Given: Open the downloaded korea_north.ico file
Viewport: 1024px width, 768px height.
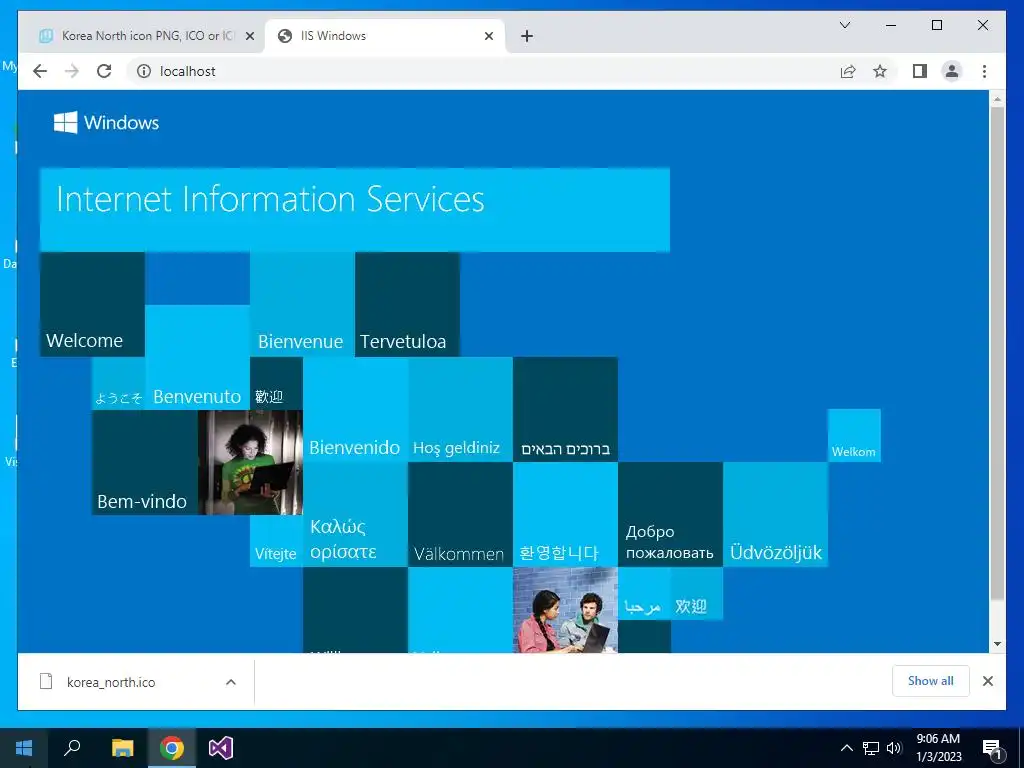Looking at the screenshot, I should tap(111, 682).
